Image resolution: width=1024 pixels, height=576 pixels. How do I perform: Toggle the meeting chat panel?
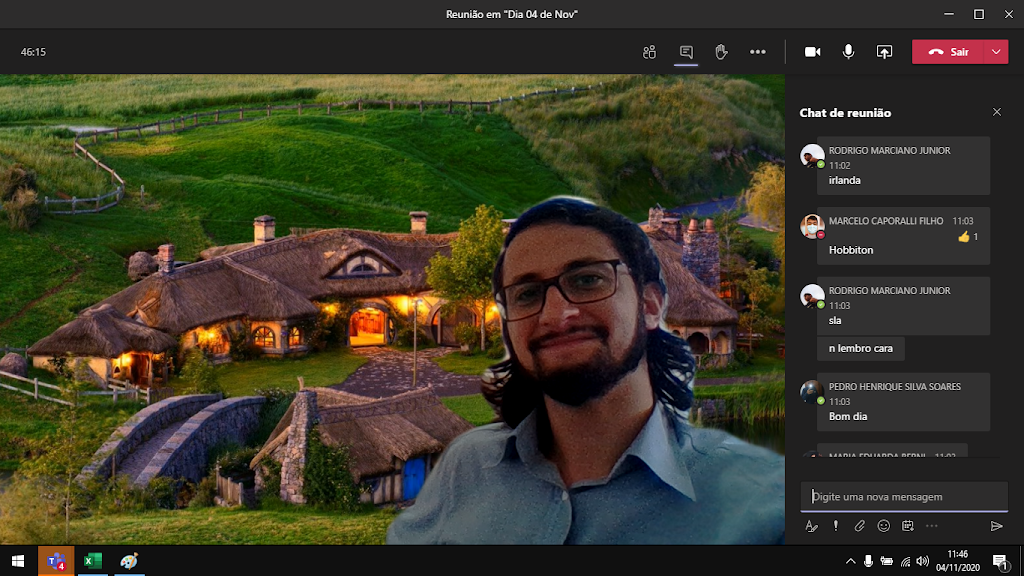pyautogui.click(x=686, y=52)
